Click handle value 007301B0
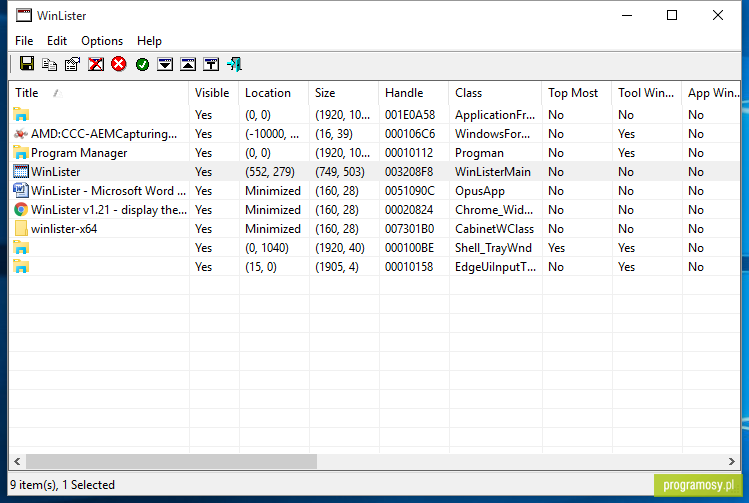 [409, 229]
